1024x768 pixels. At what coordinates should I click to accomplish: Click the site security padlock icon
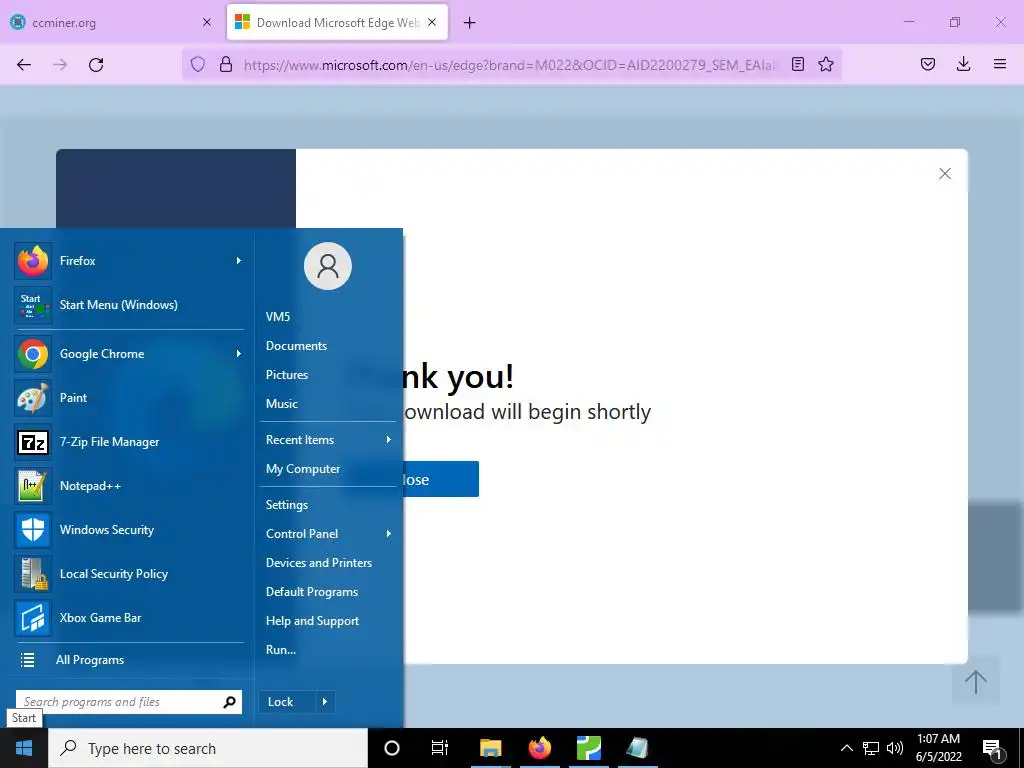[x=226, y=65]
